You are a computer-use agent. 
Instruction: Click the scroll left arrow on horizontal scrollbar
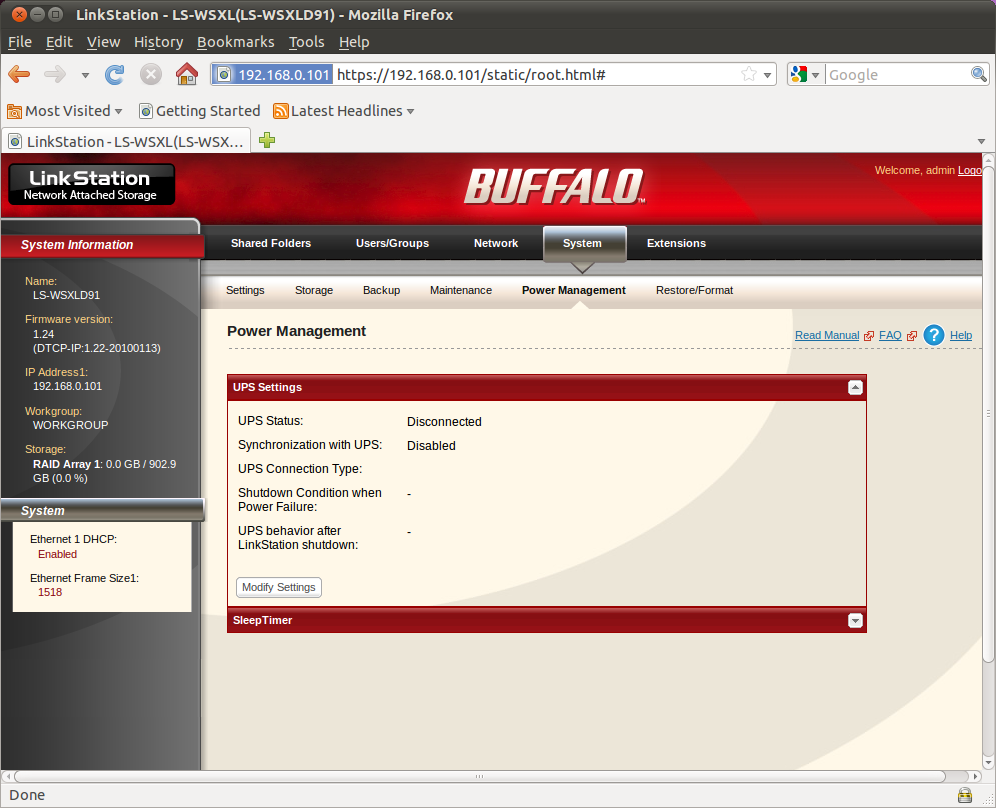point(6,776)
